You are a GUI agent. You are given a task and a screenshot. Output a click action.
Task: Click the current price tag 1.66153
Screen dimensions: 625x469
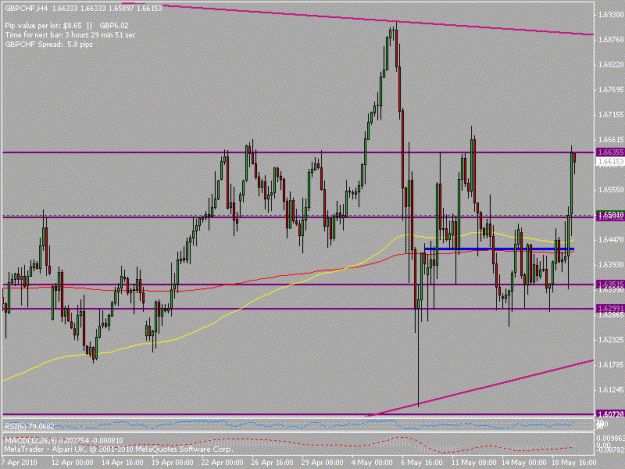(610, 161)
